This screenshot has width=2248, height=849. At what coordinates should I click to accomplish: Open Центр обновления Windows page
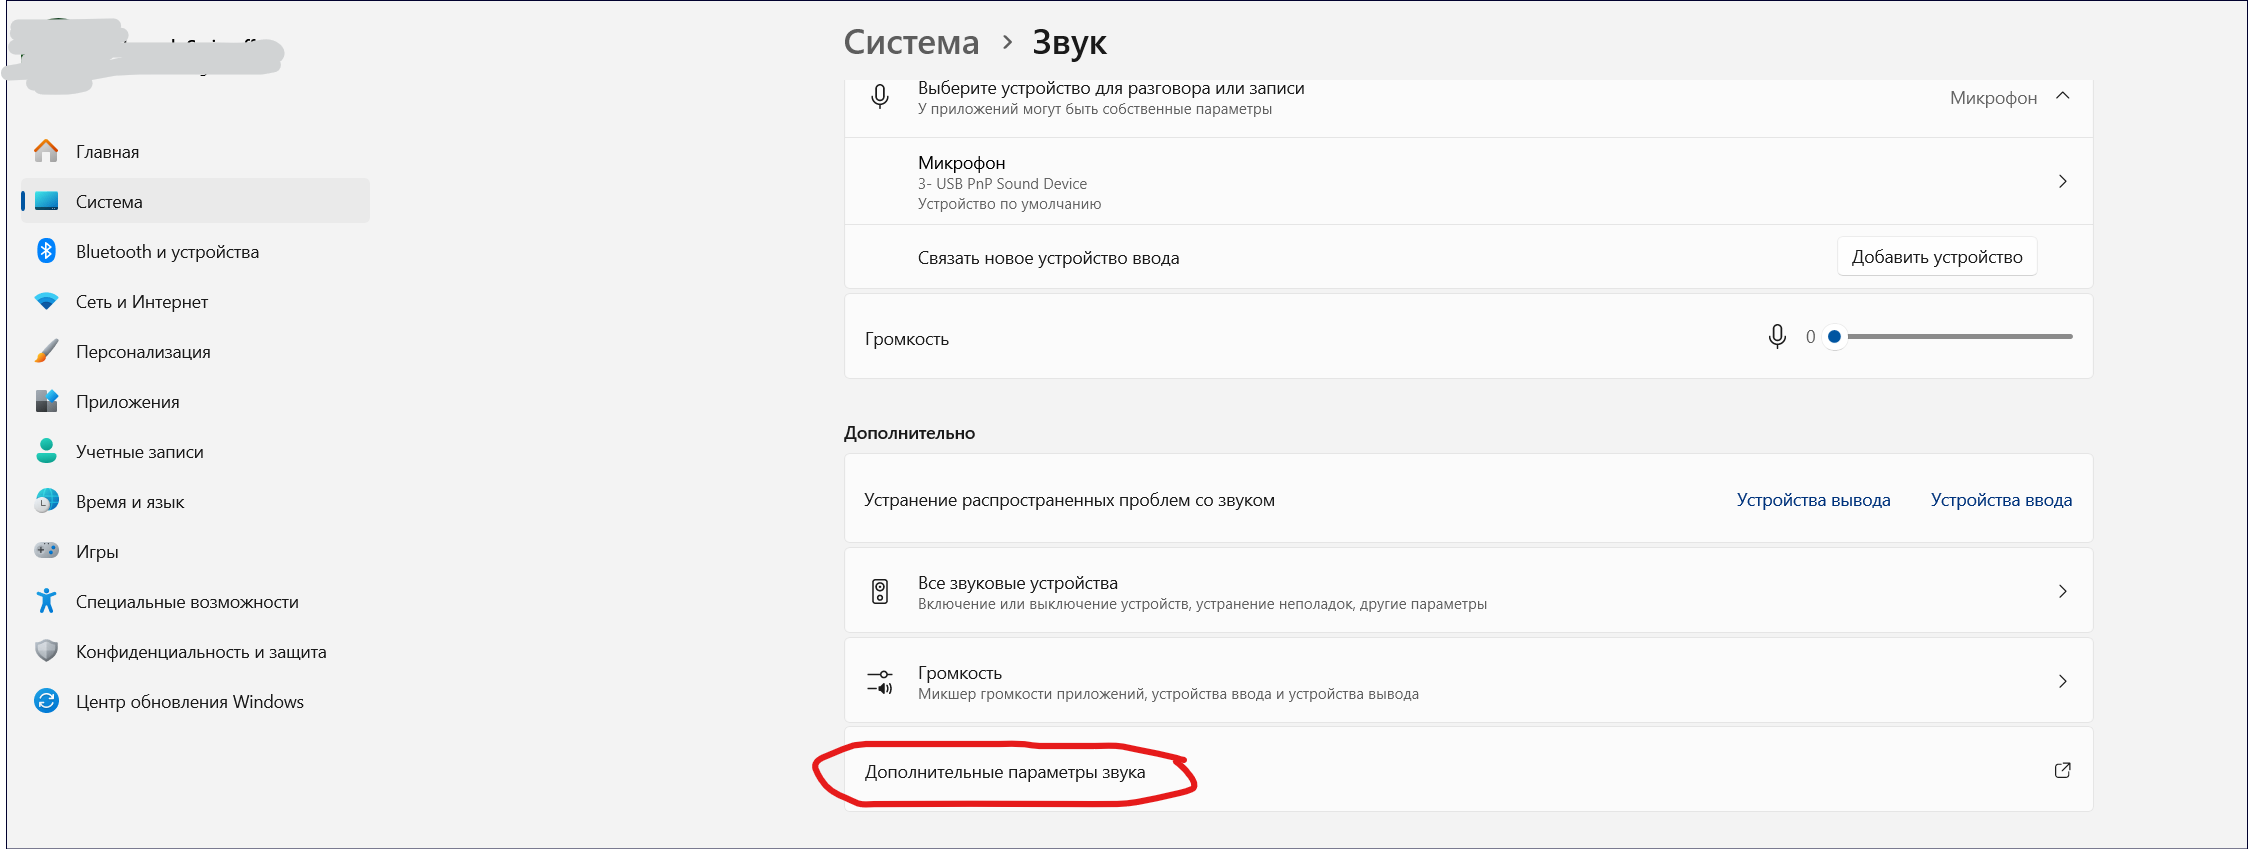pyautogui.click(x=196, y=701)
